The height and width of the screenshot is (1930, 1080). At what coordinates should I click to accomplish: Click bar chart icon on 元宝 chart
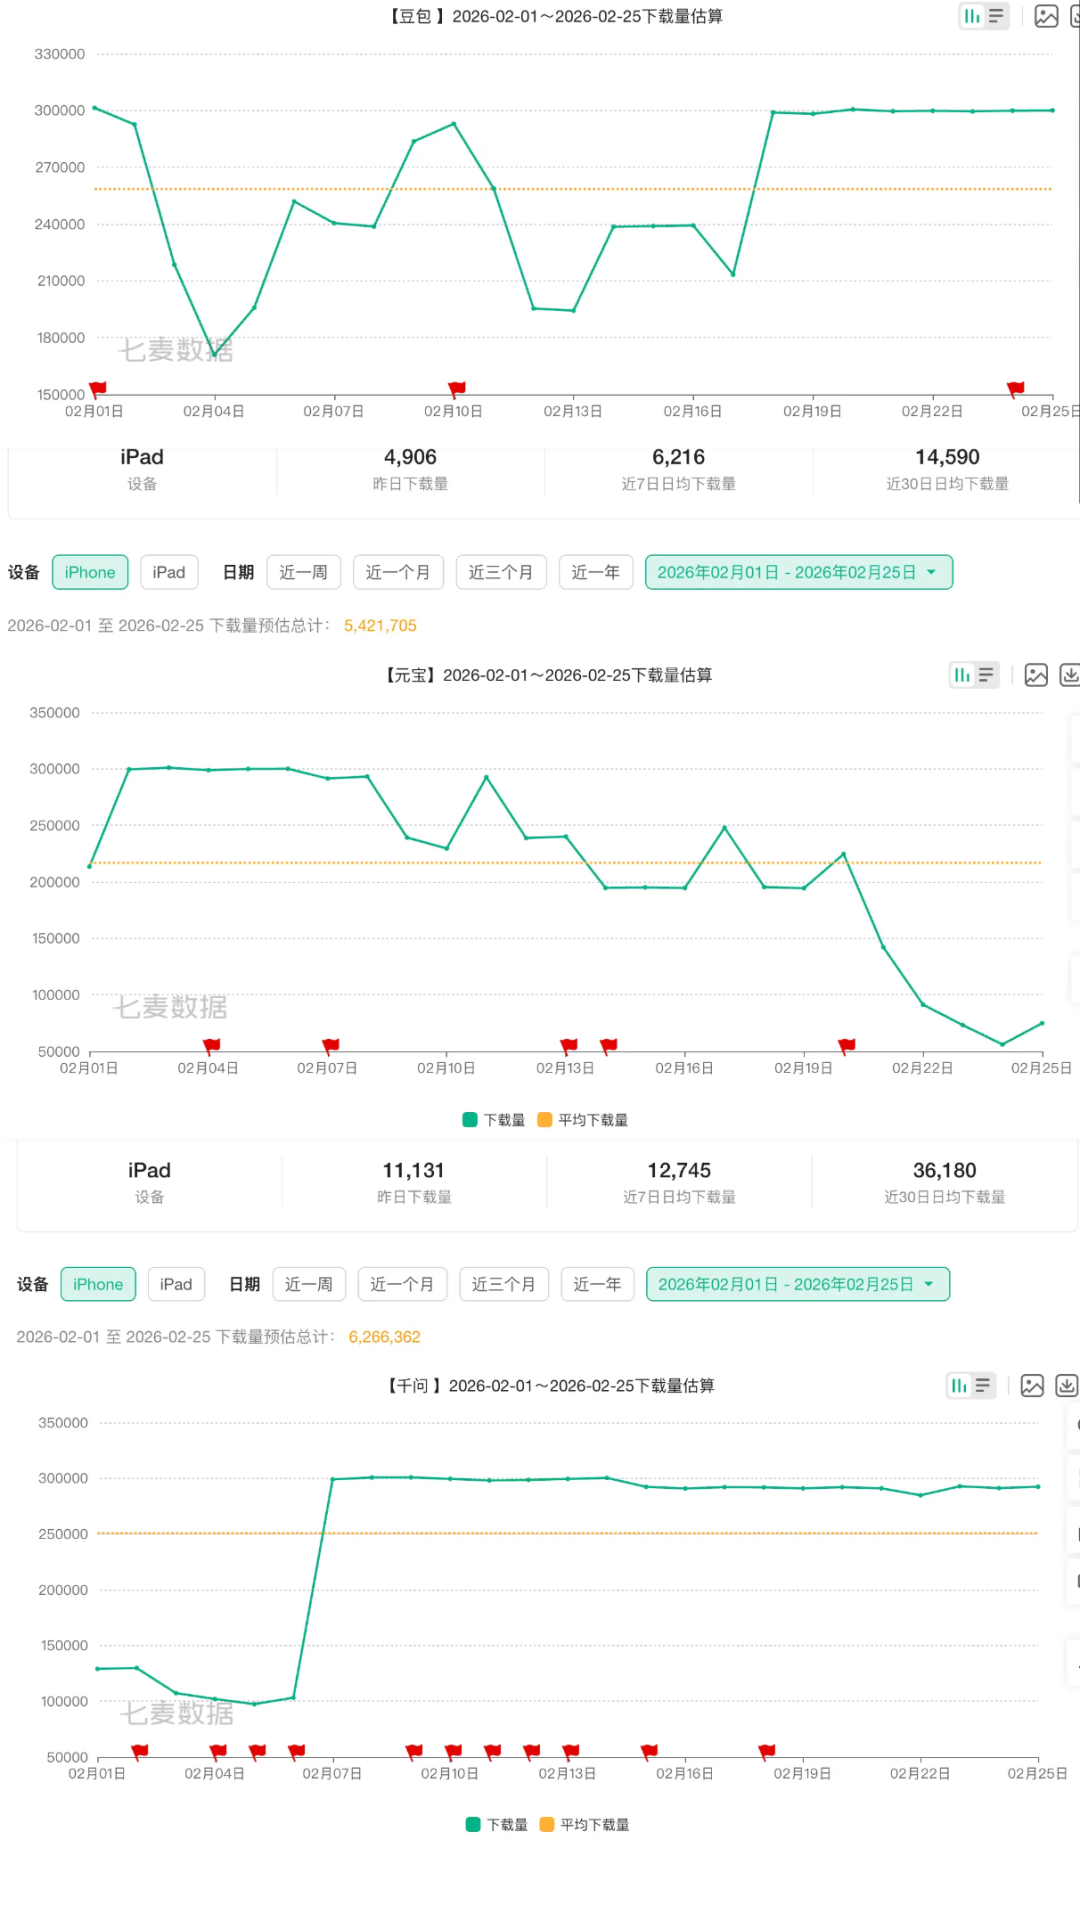click(962, 675)
